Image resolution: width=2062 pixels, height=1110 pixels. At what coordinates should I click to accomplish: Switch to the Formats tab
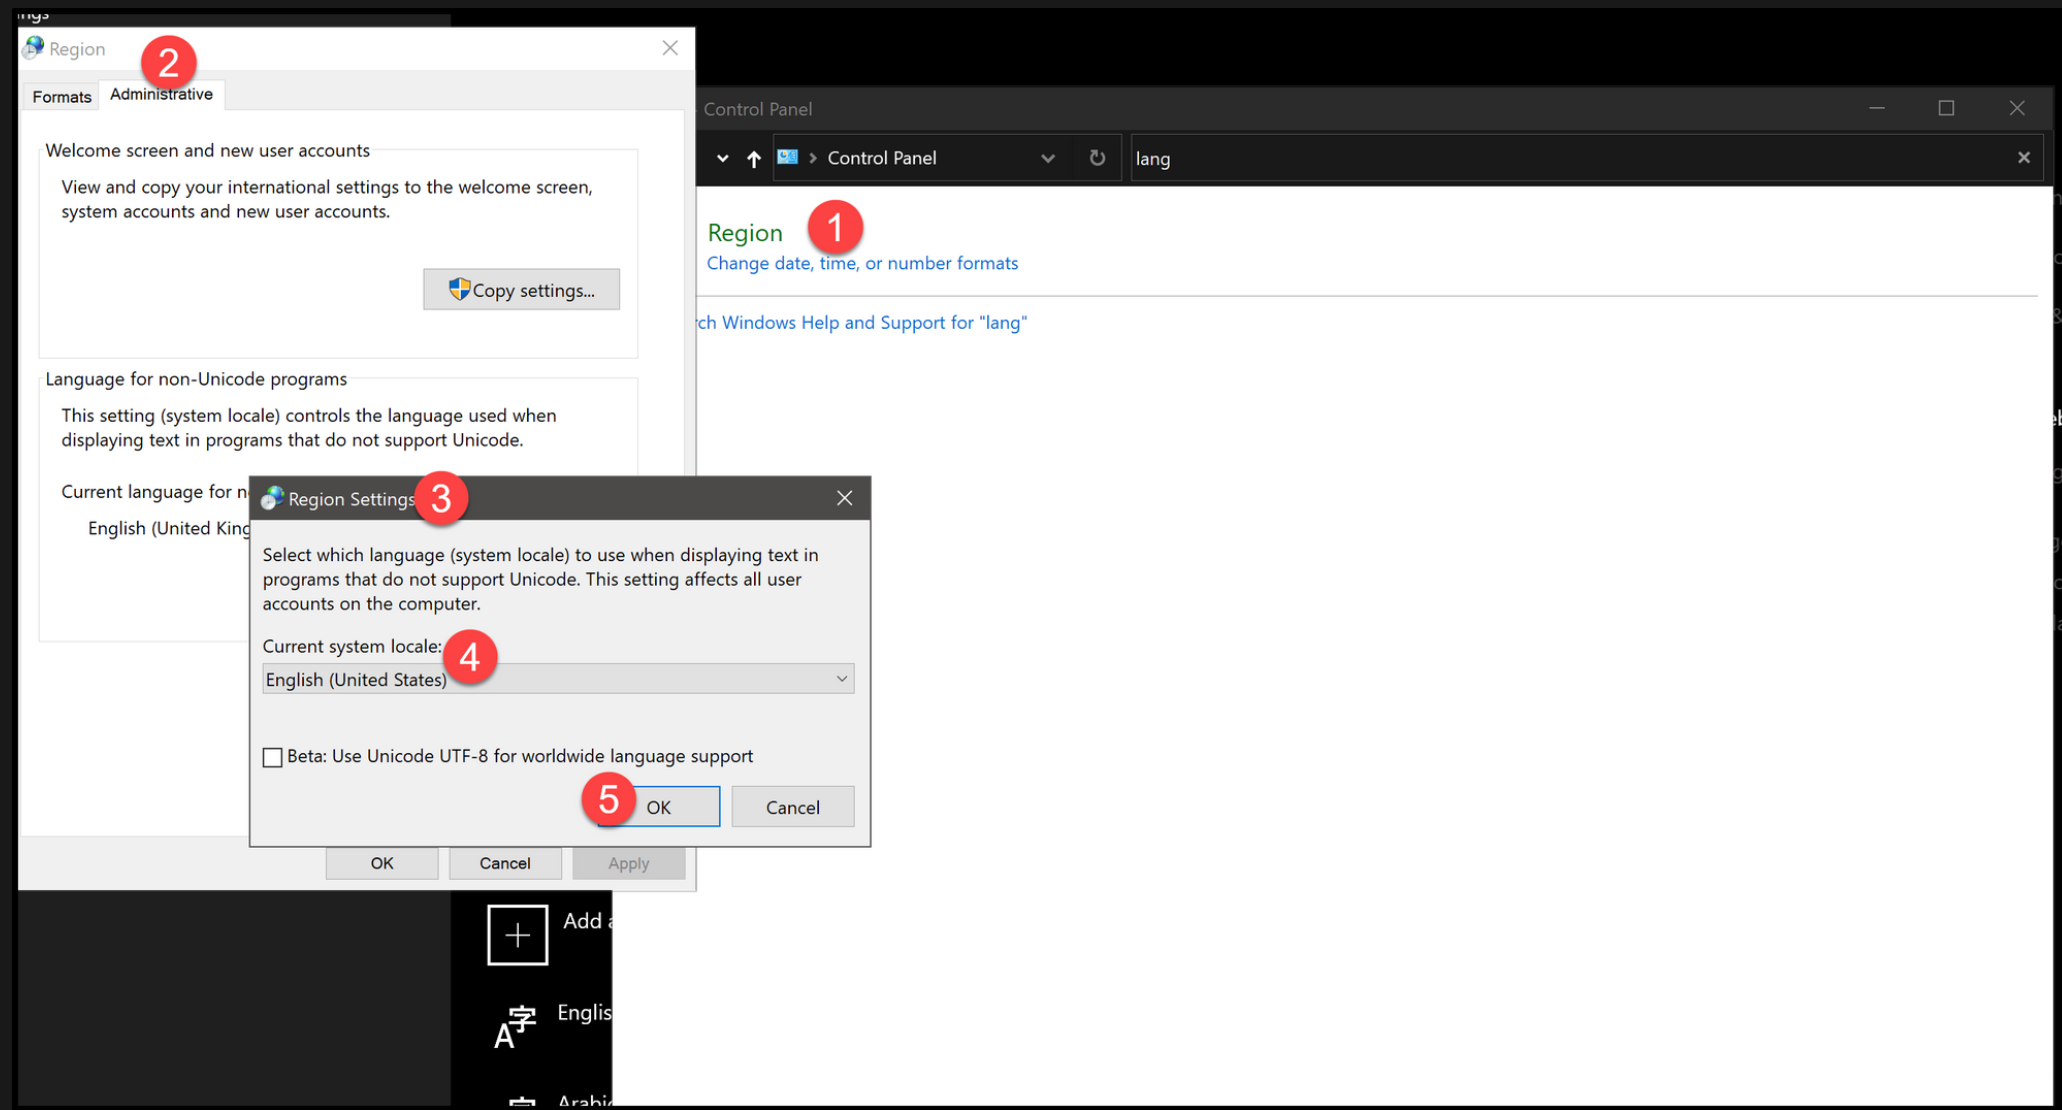pyautogui.click(x=62, y=96)
